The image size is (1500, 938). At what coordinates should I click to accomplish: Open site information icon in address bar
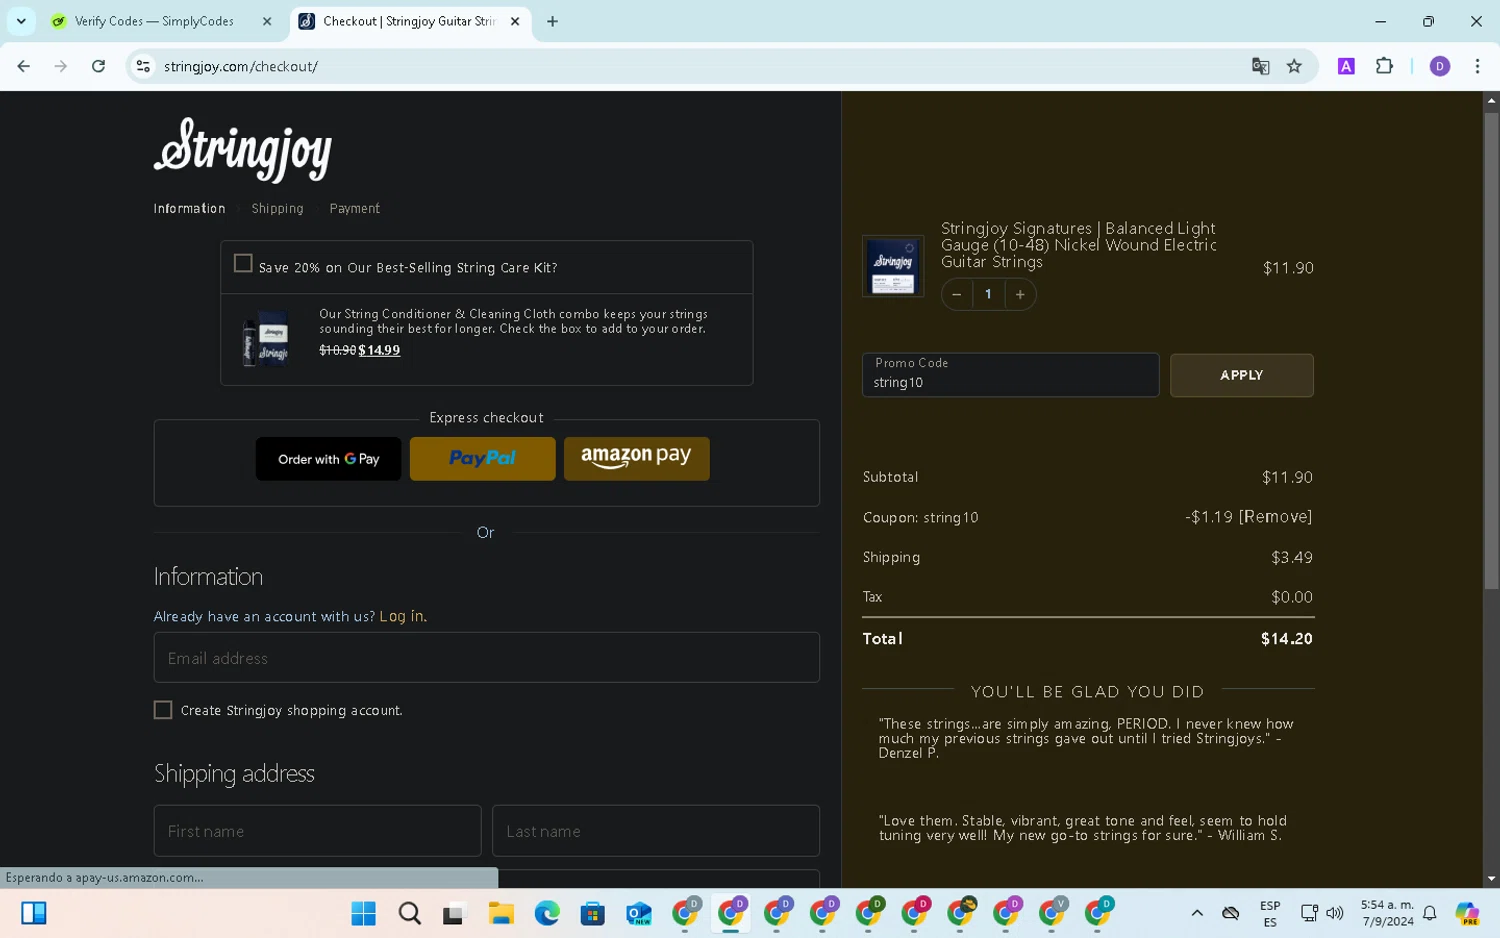(x=143, y=66)
